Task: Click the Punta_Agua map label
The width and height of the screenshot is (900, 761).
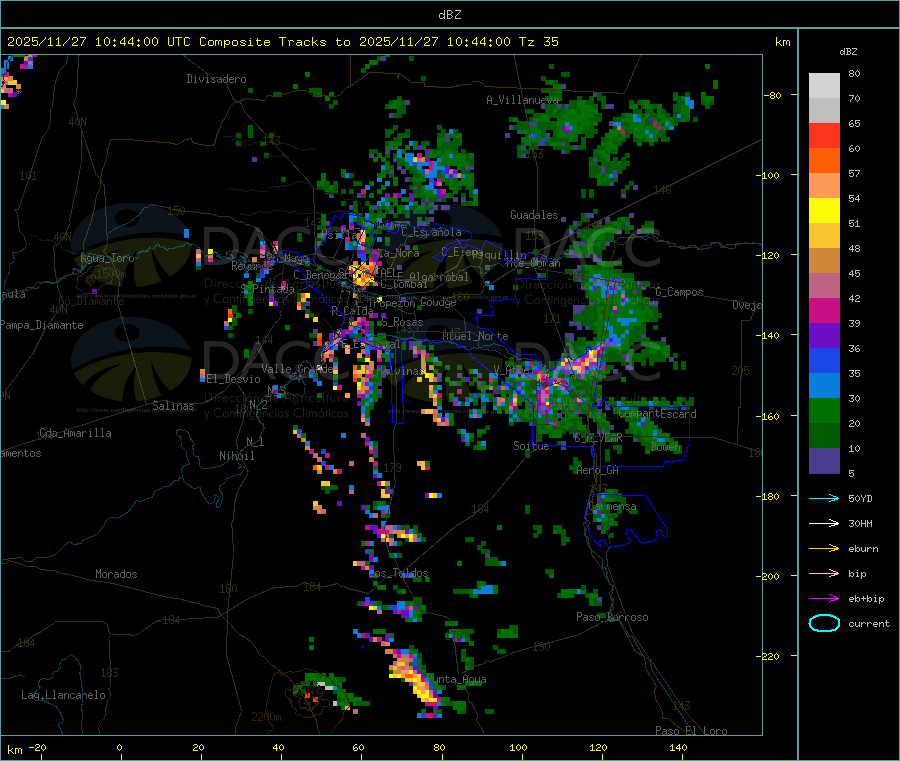Action: (x=456, y=679)
